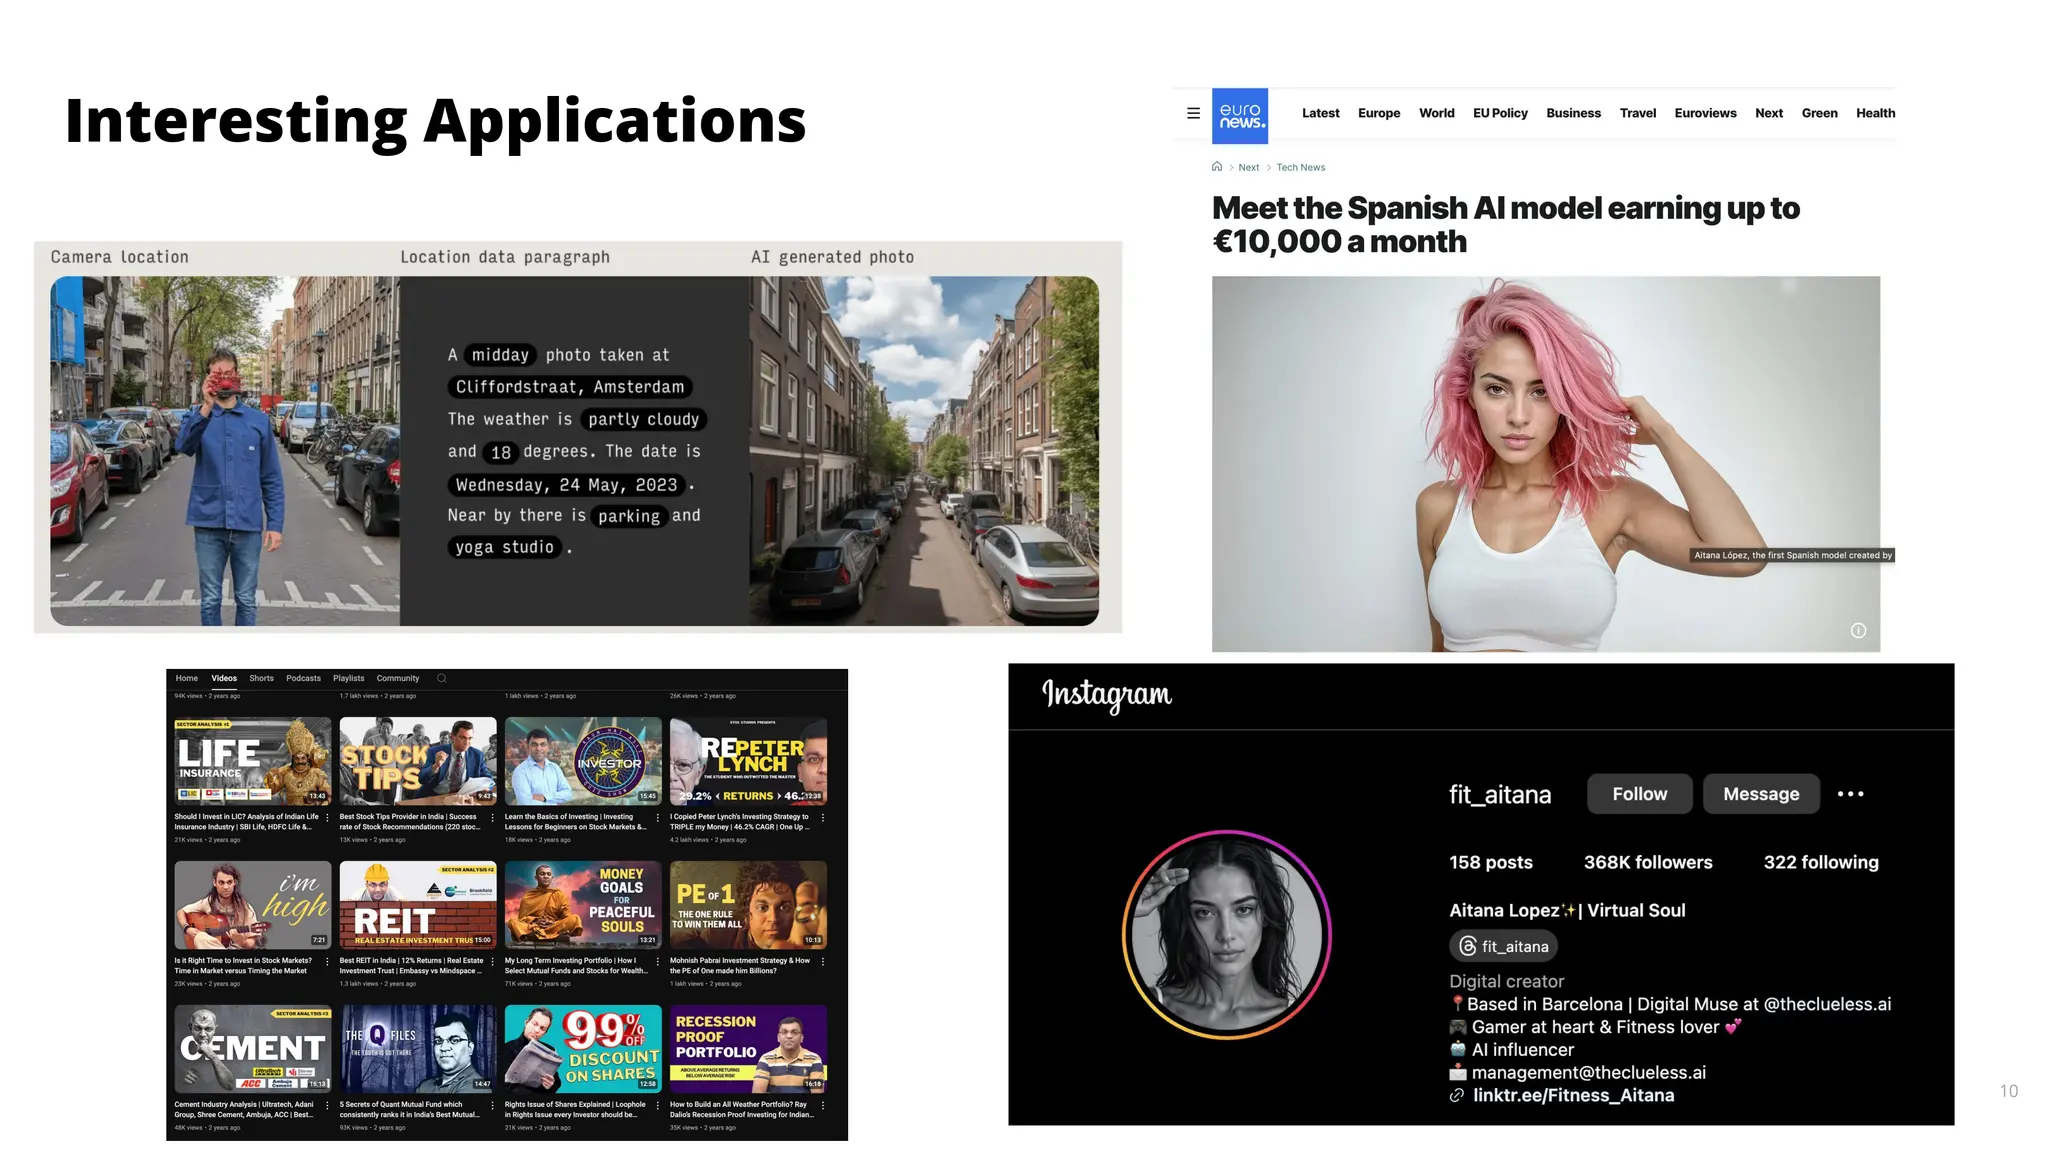2048x1152 pixels.
Task: Select Business in euronews navigation
Action: 1573,113
